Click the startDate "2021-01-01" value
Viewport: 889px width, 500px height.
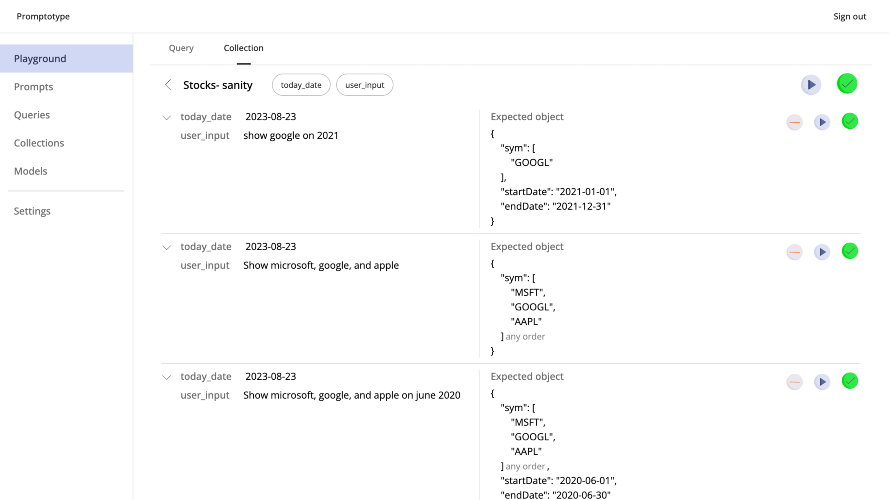pyautogui.click(x=586, y=192)
